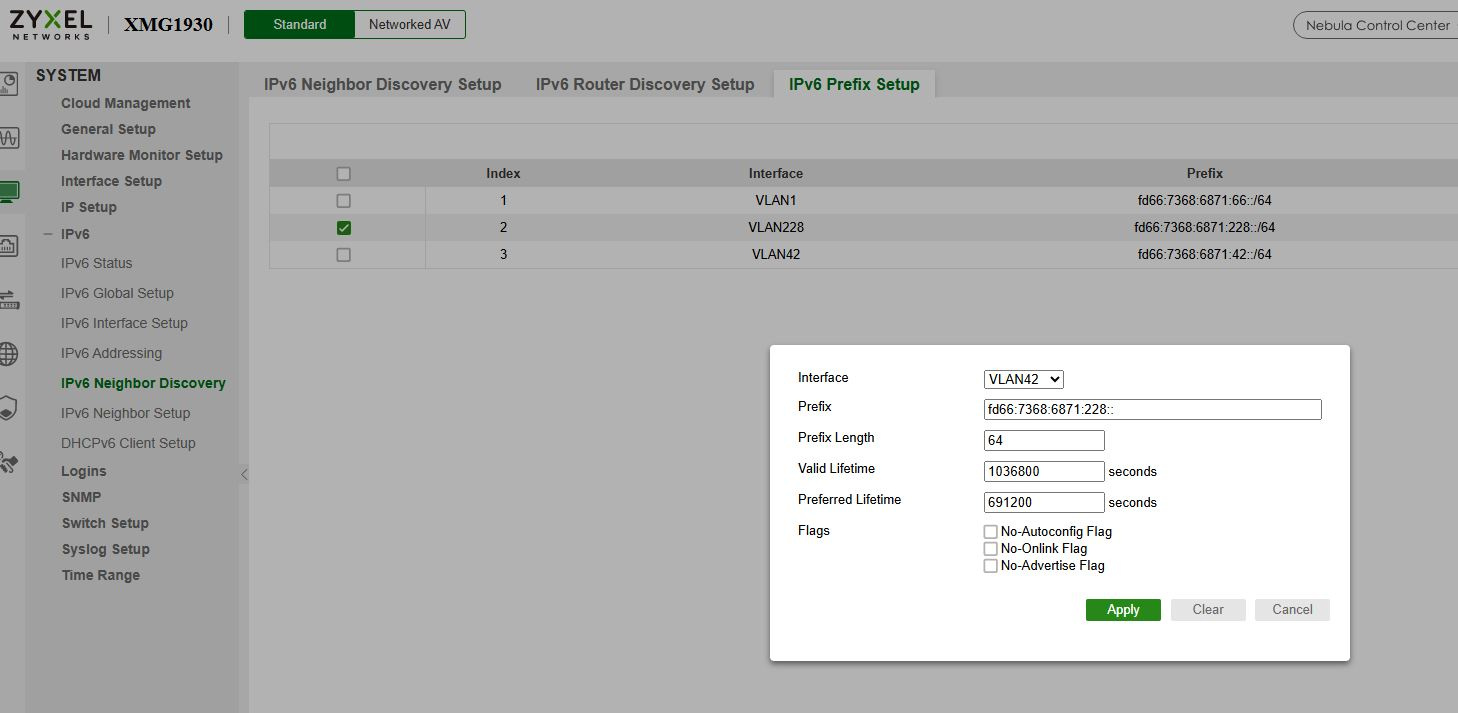Image resolution: width=1458 pixels, height=713 pixels.
Task: Open Nebula Control Center
Action: click(x=1377, y=25)
